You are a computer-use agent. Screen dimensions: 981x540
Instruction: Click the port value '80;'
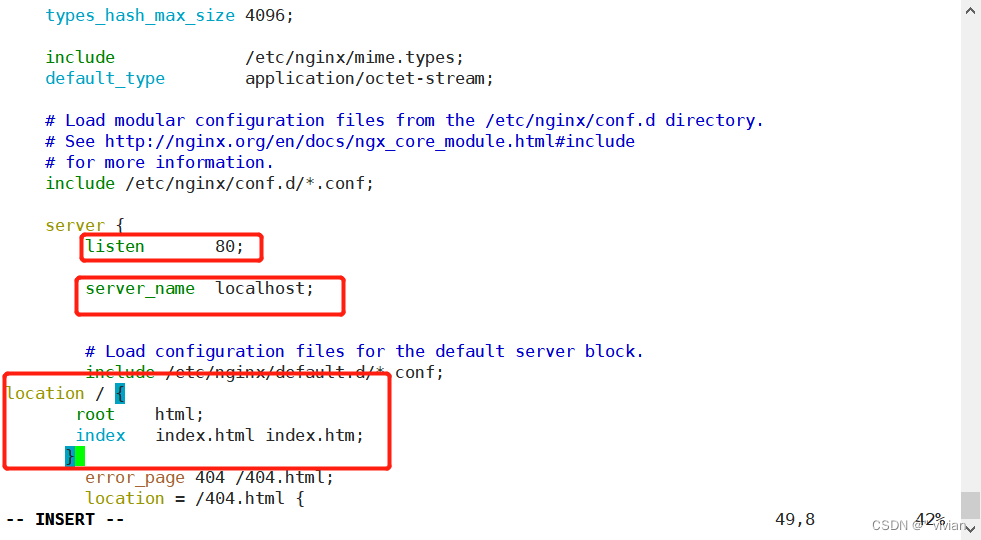[x=229, y=247]
